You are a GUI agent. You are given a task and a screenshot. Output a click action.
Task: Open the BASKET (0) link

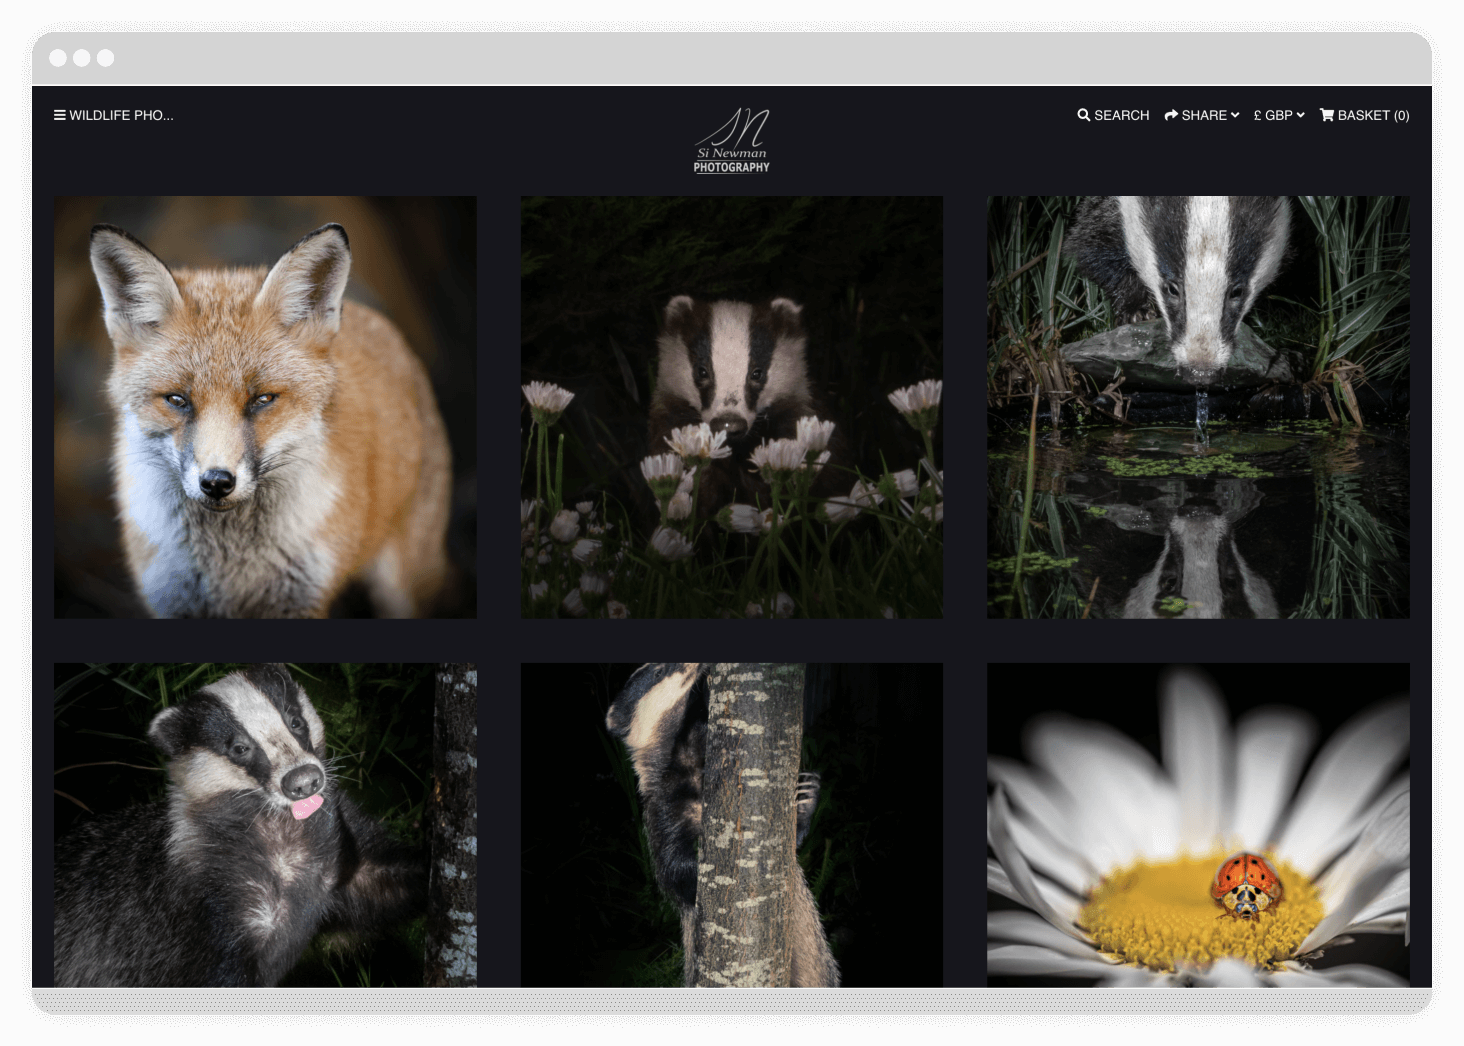(x=1373, y=115)
